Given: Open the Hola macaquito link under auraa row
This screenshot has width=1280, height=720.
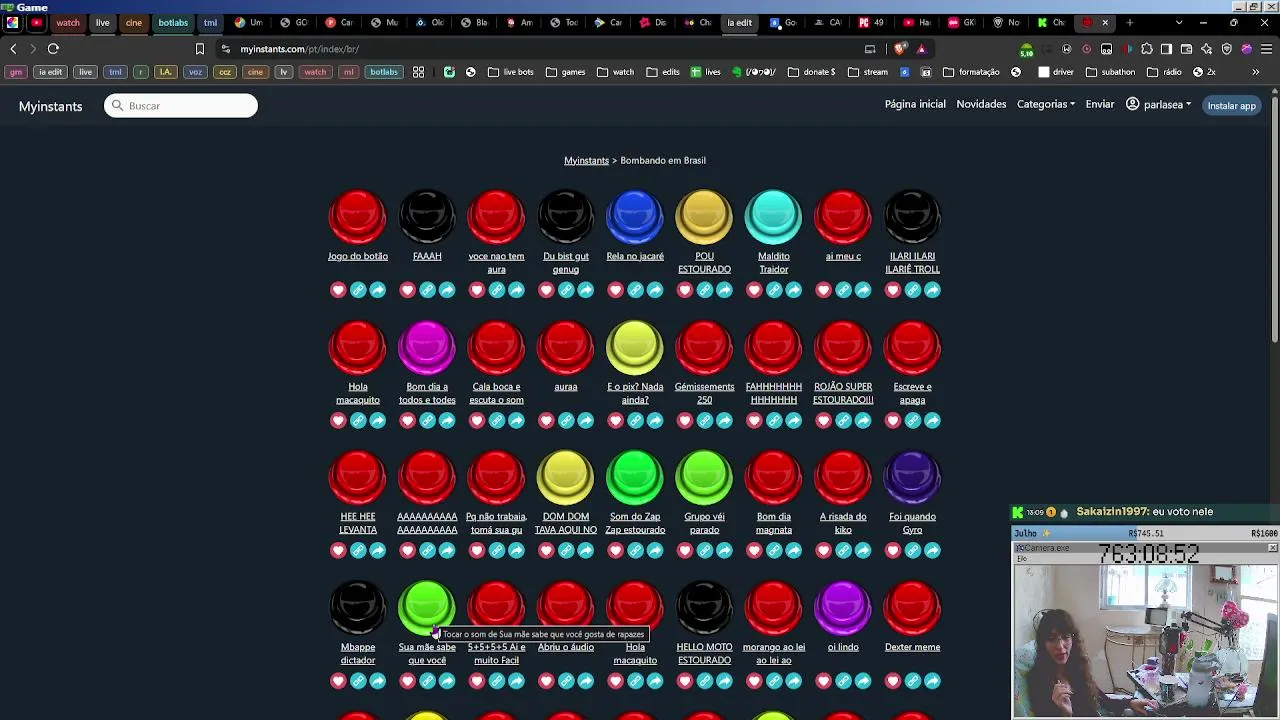Looking at the screenshot, I should 358,393.
